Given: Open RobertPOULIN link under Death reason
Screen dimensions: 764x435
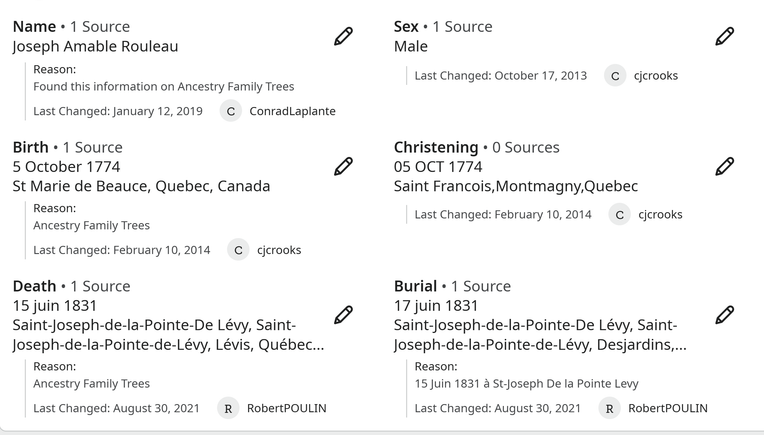Looking at the screenshot, I should [286, 408].
